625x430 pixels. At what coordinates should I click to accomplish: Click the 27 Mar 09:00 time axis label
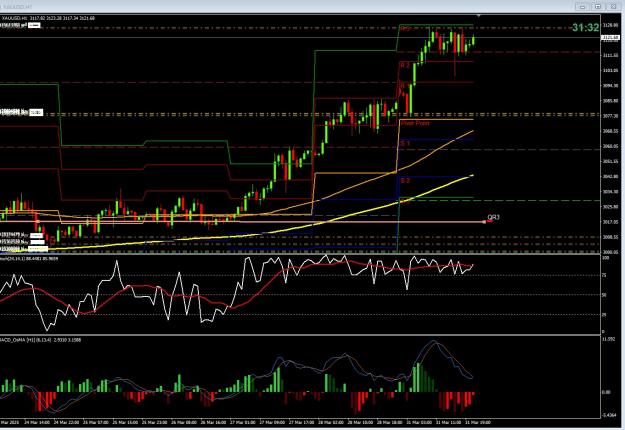[x=272, y=422]
